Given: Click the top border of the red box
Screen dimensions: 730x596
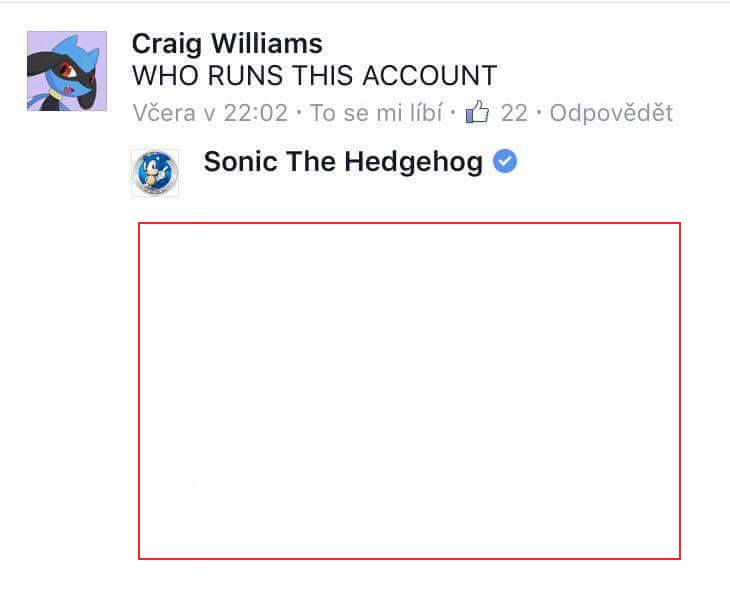Looking at the screenshot, I should [409, 223].
